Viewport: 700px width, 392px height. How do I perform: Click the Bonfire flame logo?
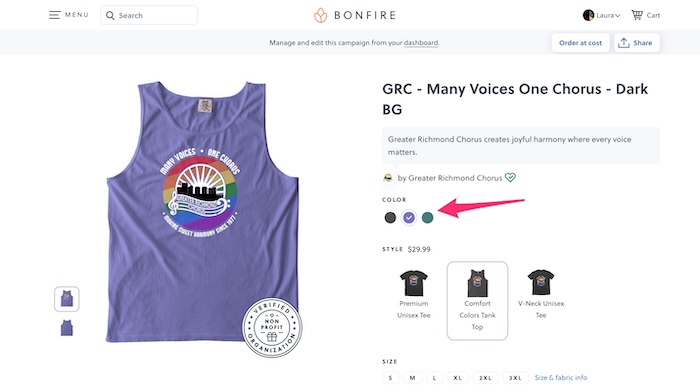tap(320, 15)
